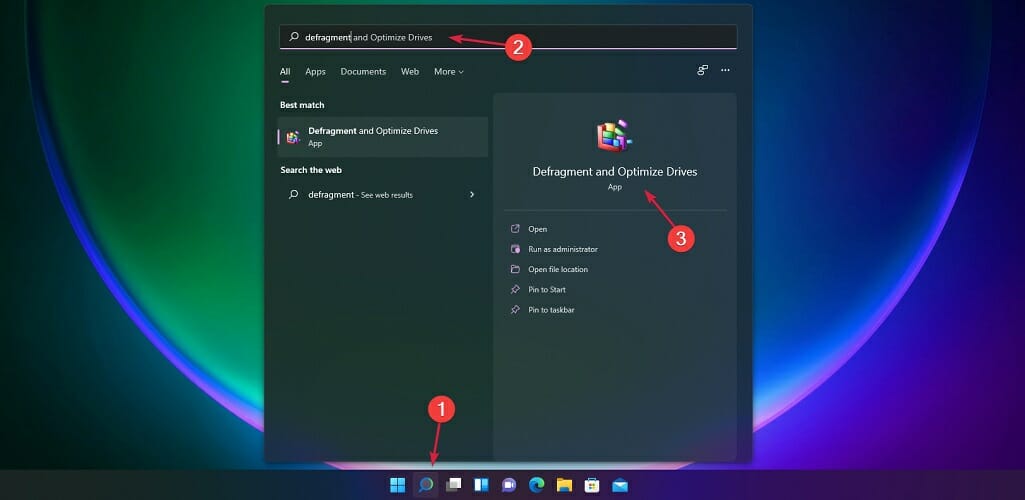The width and height of the screenshot is (1025, 500).
Task: Choose Run as administrator
Action: pos(563,249)
